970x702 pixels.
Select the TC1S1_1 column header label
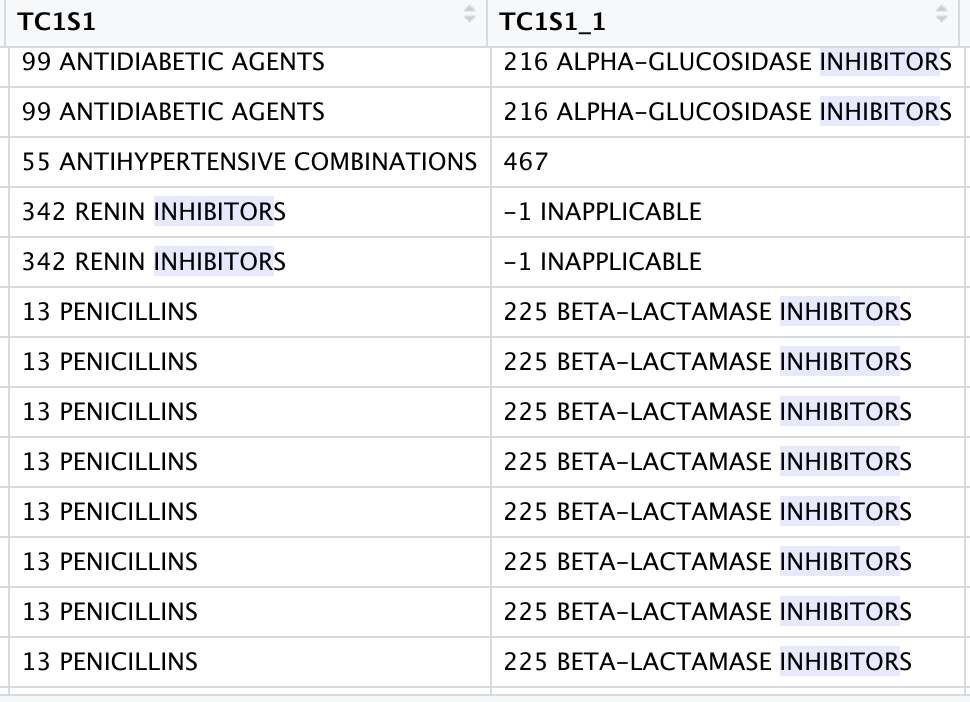pos(552,20)
